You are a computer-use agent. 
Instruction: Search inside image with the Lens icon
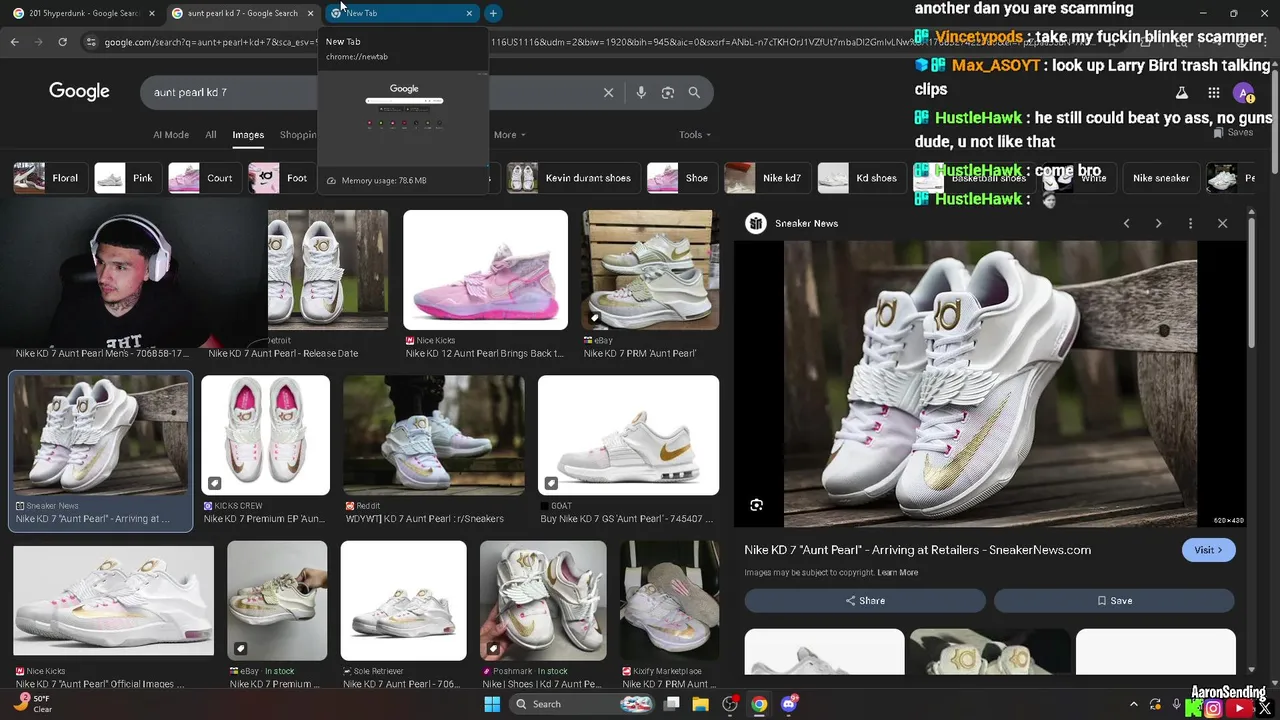click(x=757, y=505)
